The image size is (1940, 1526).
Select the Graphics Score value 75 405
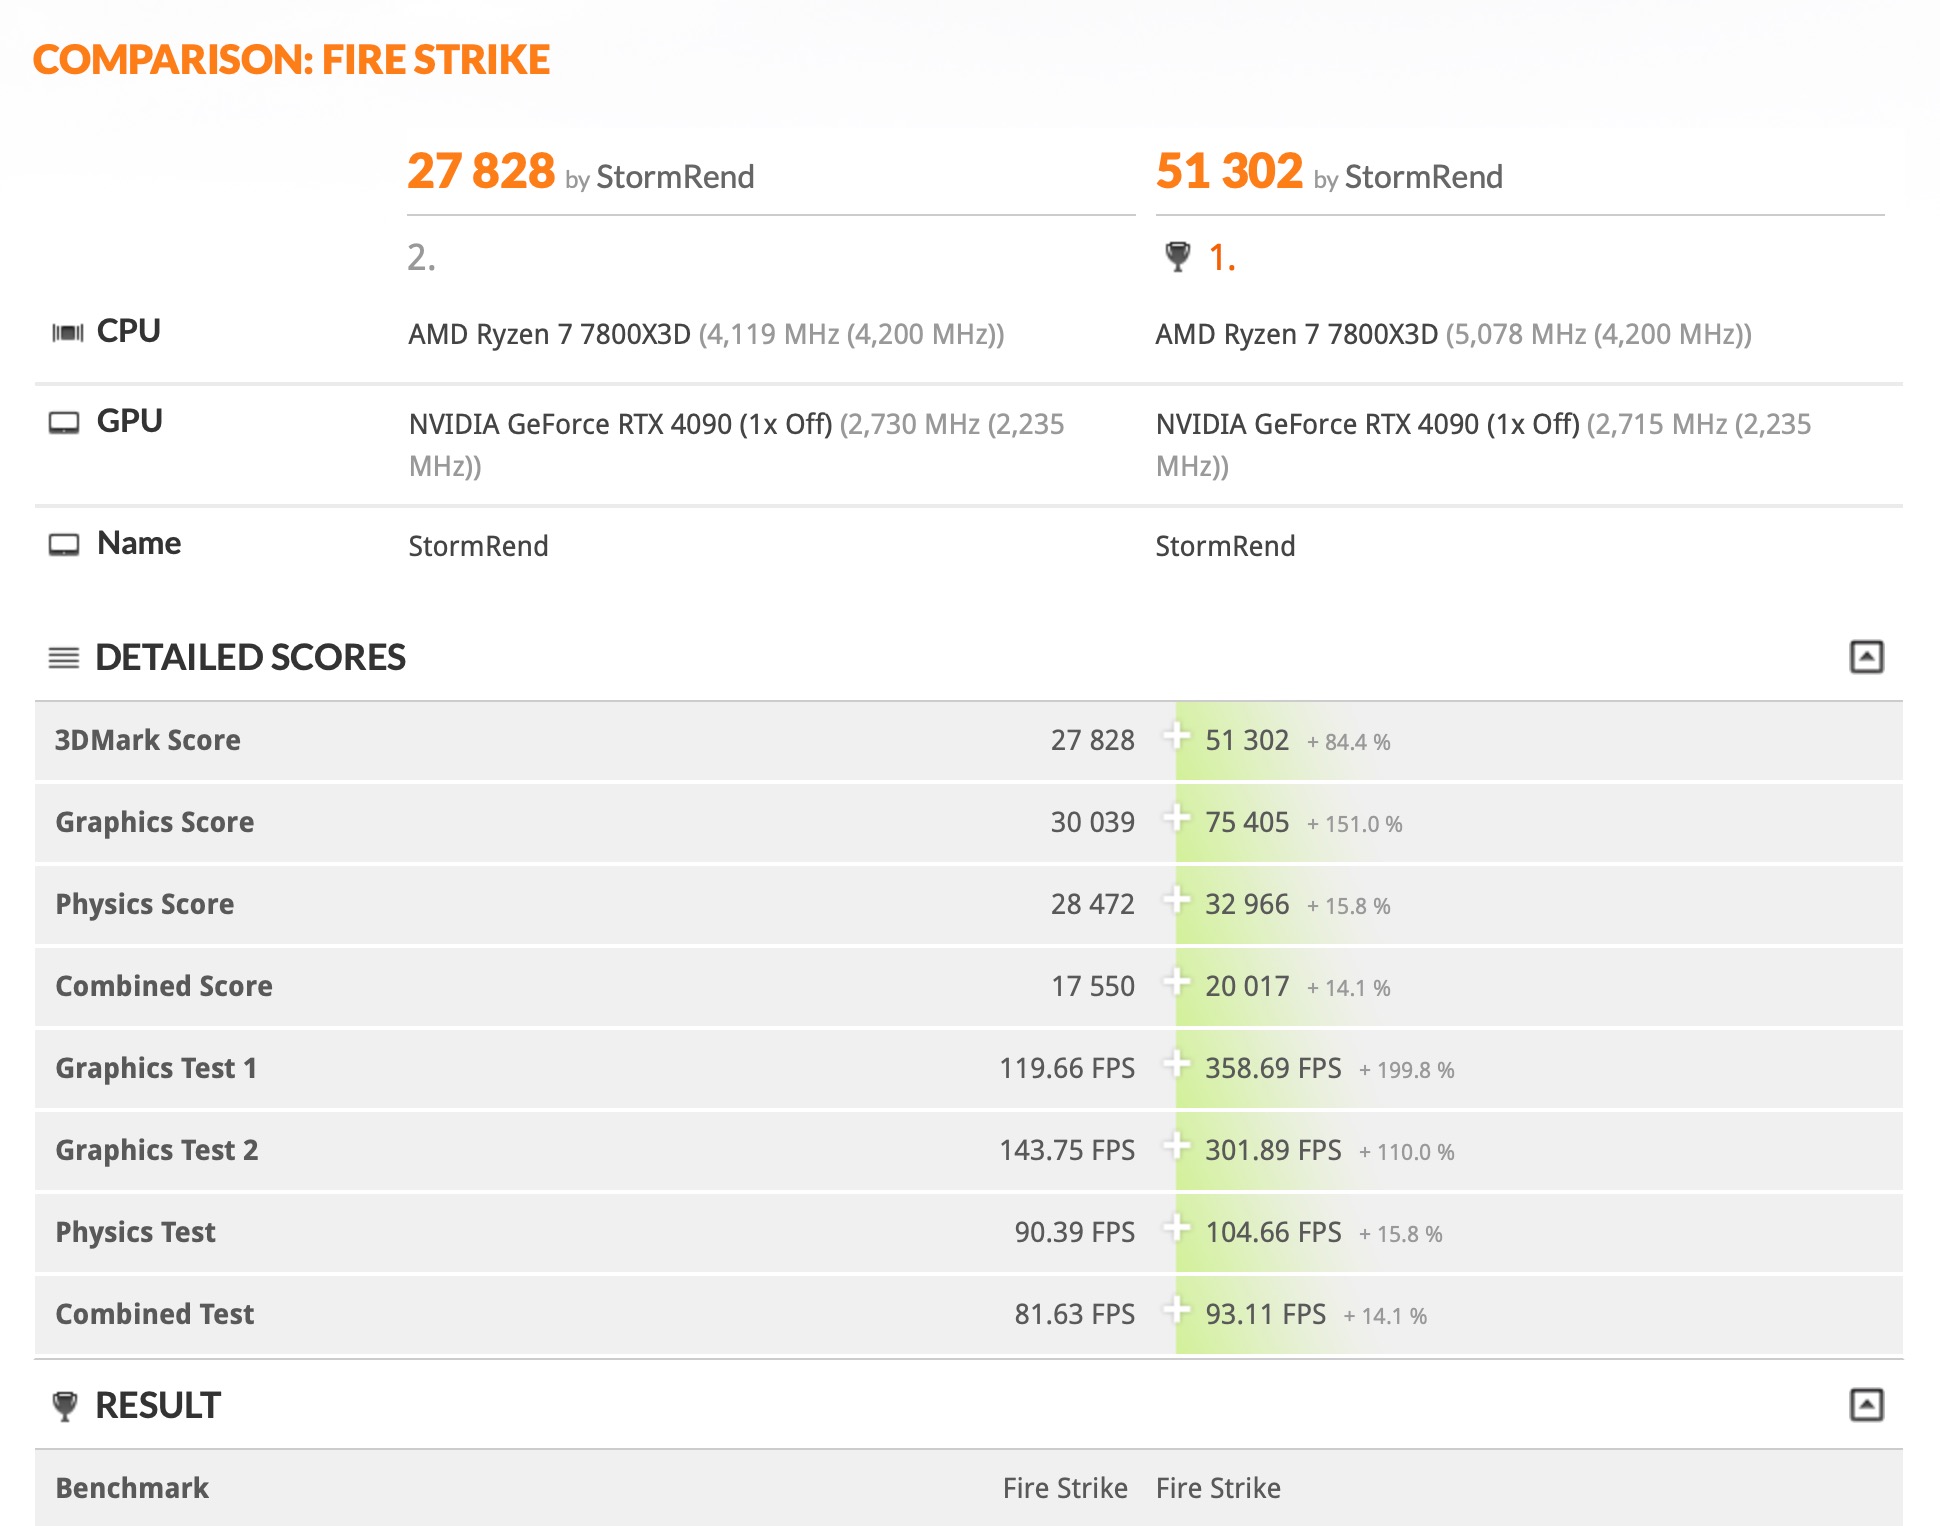1247,822
